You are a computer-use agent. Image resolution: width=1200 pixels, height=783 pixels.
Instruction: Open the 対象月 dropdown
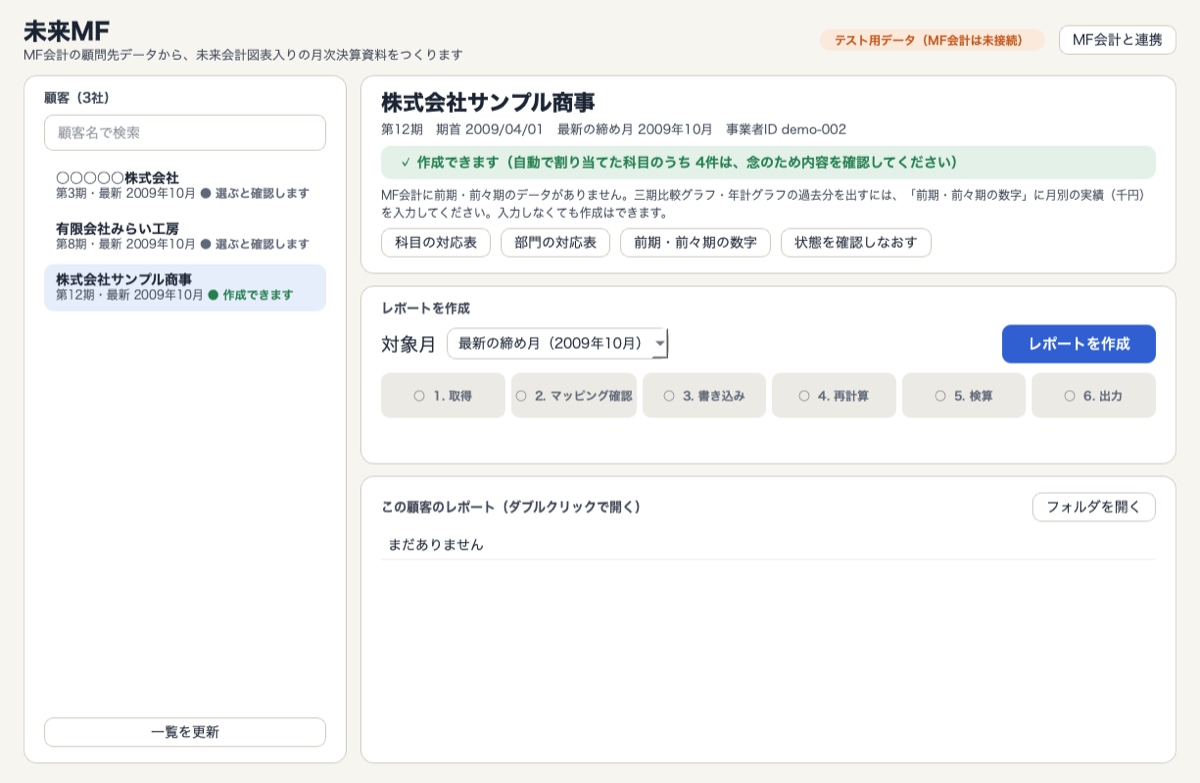557,343
